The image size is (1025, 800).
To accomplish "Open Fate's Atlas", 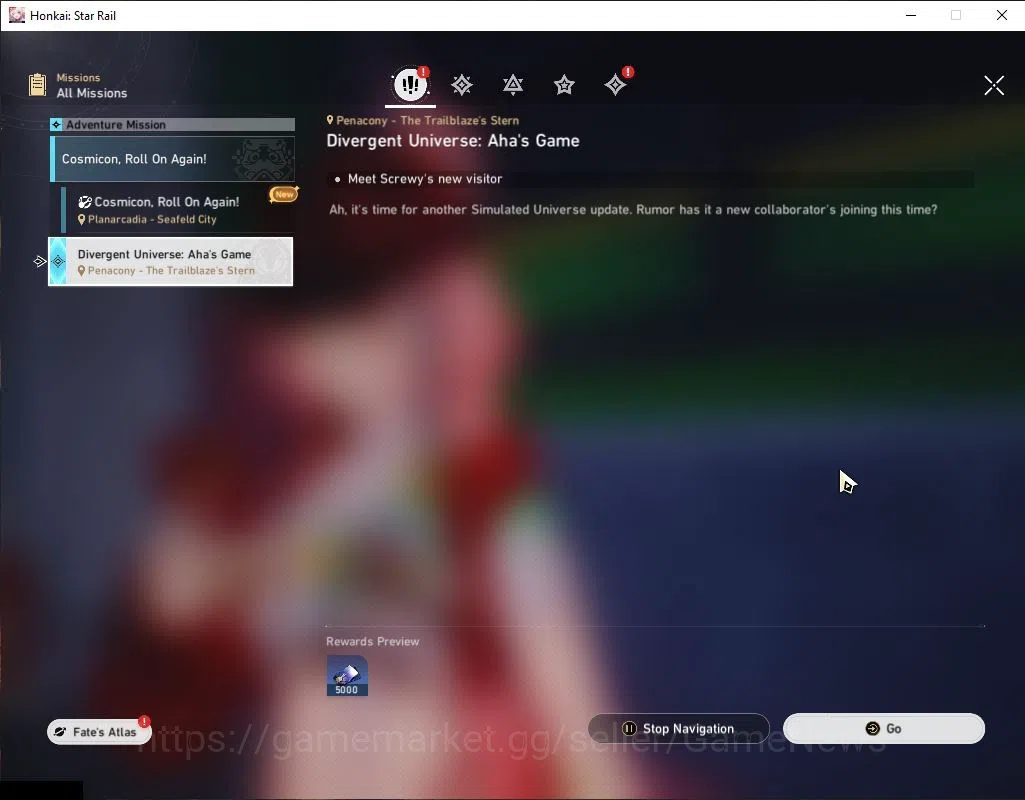I will (99, 731).
